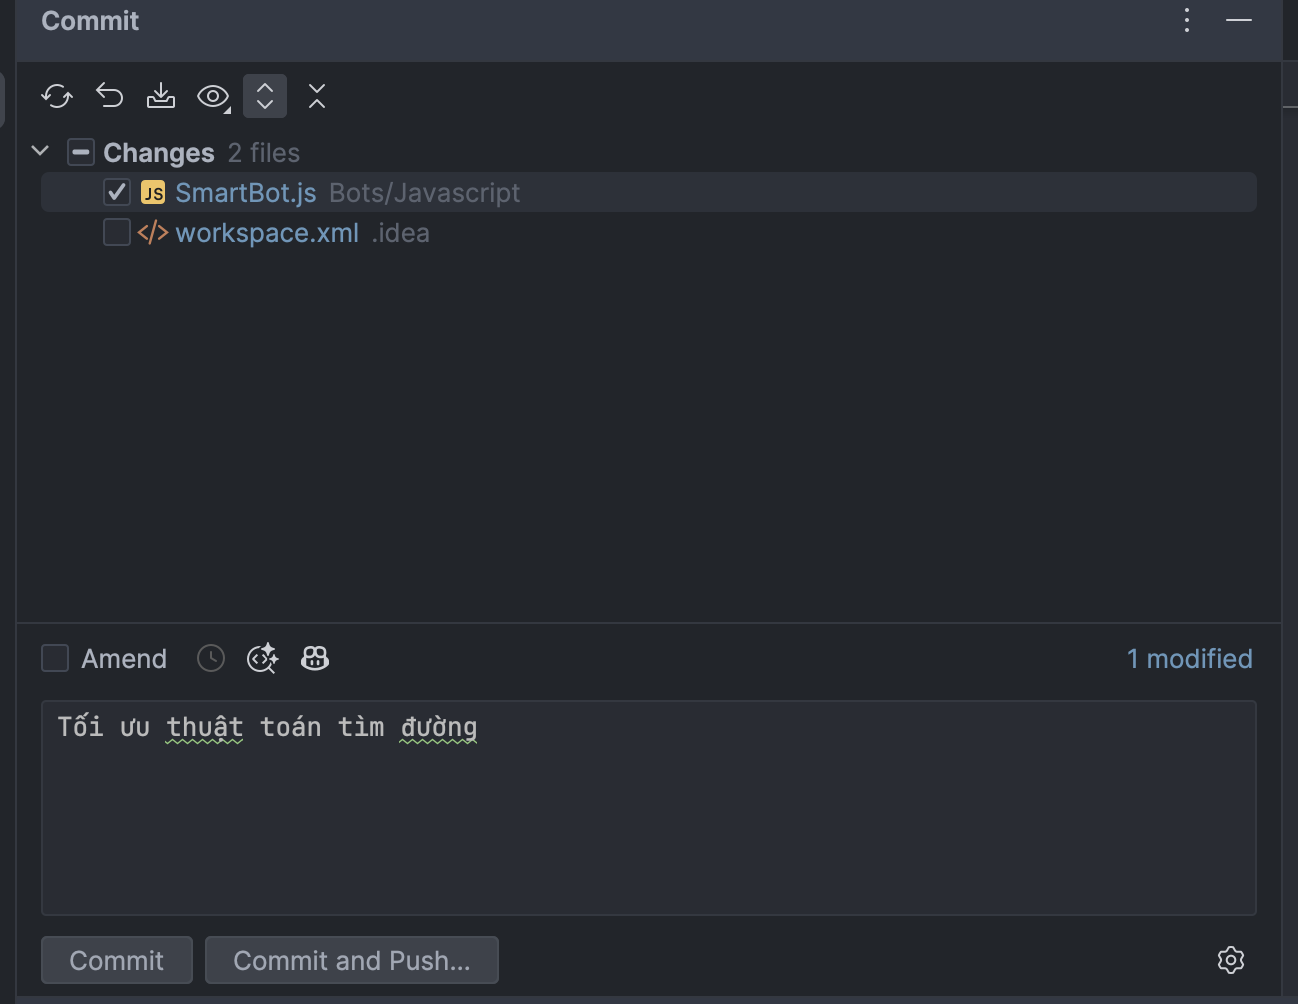The height and width of the screenshot is (1004, 1298).
Task: Click the Refresh changes icon
Action: click(x=57, y=96)
